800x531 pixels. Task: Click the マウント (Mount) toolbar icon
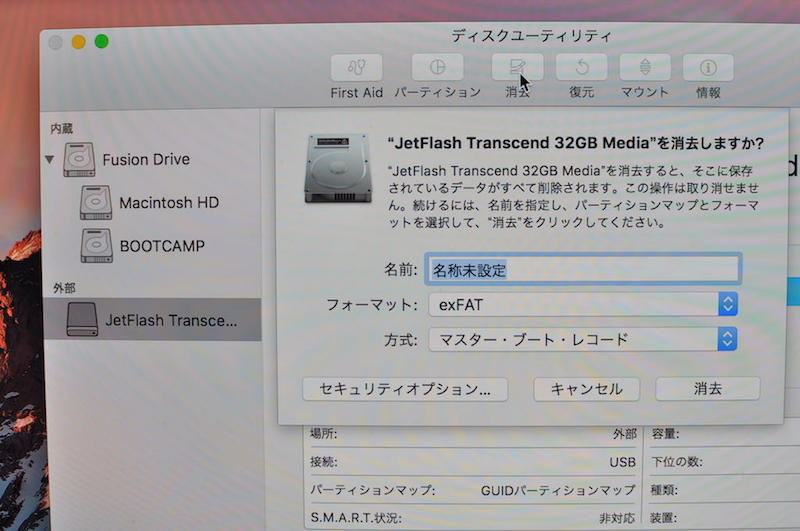point(645,67)
